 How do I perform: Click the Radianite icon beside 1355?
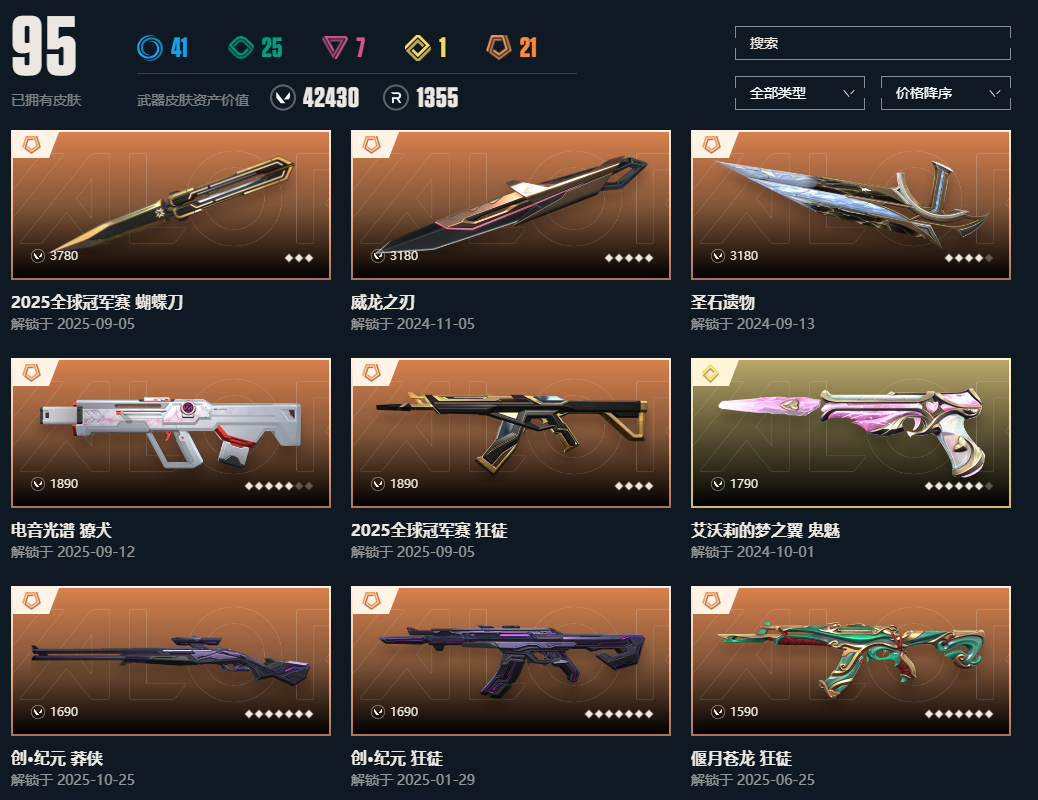click(x=396, y=98)
